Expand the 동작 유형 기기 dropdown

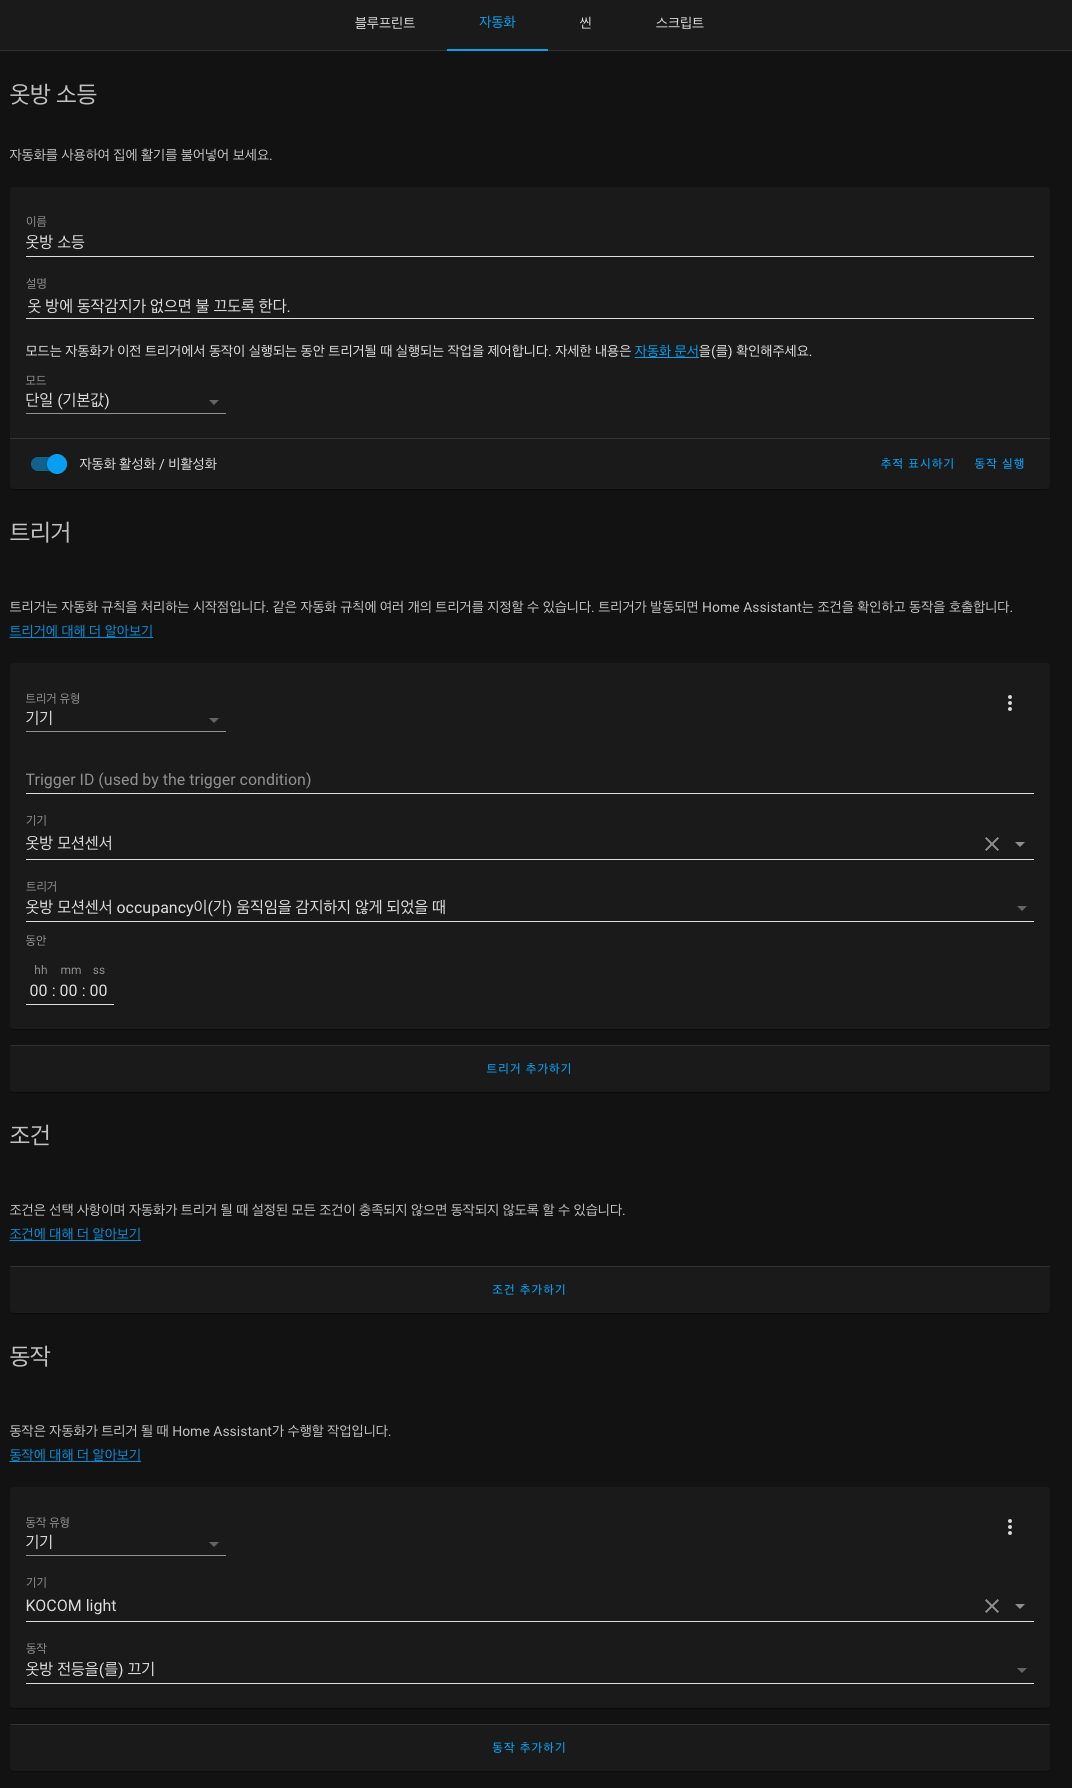pos(126,1543)
